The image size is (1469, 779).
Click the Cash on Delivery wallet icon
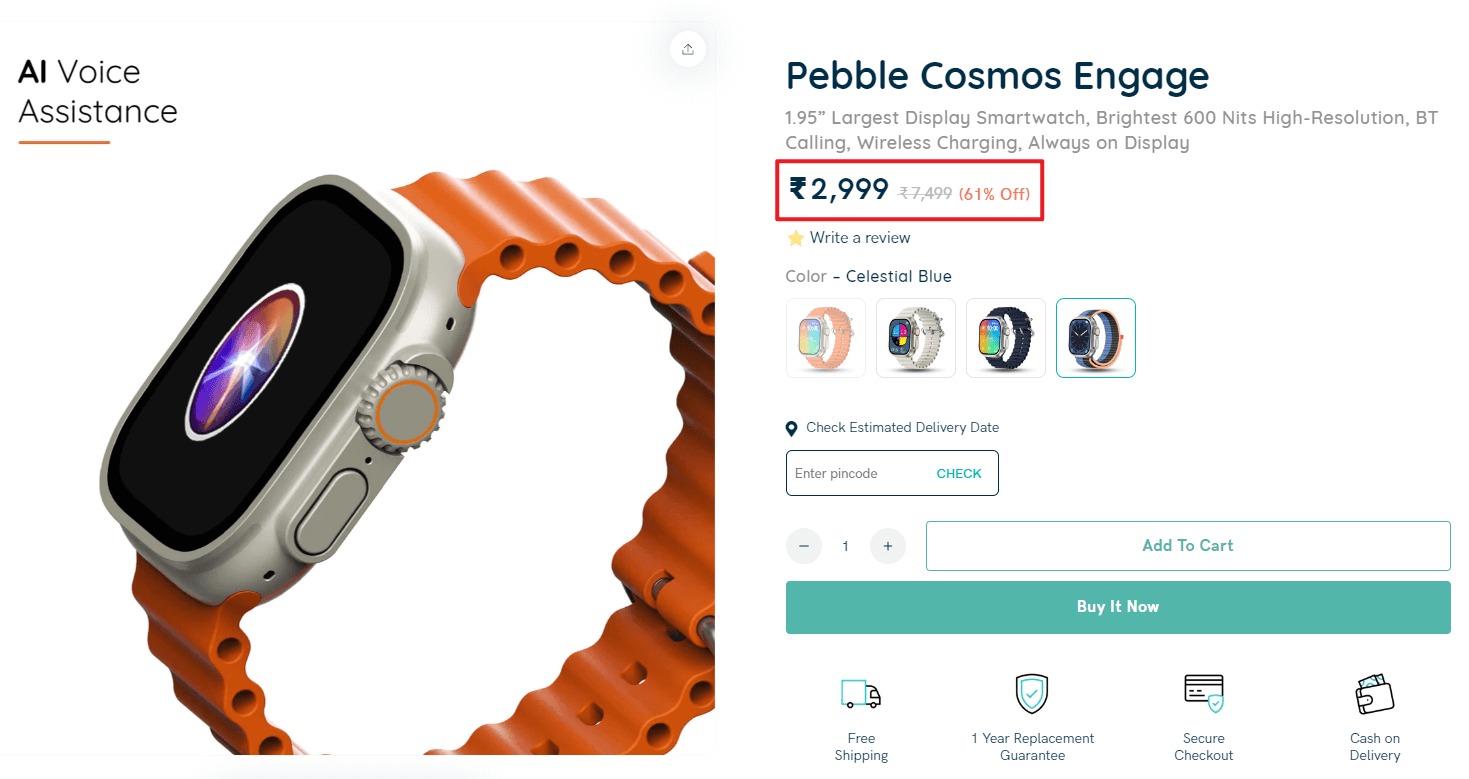[1374, 693]
